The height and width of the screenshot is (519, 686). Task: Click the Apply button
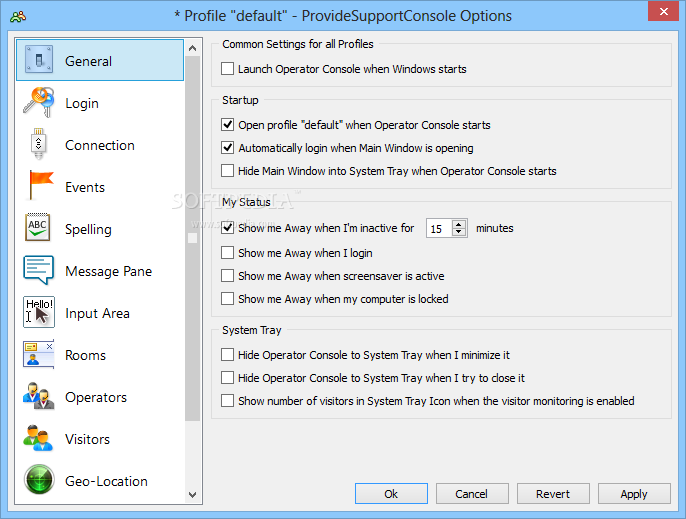(x=634, y=494)
